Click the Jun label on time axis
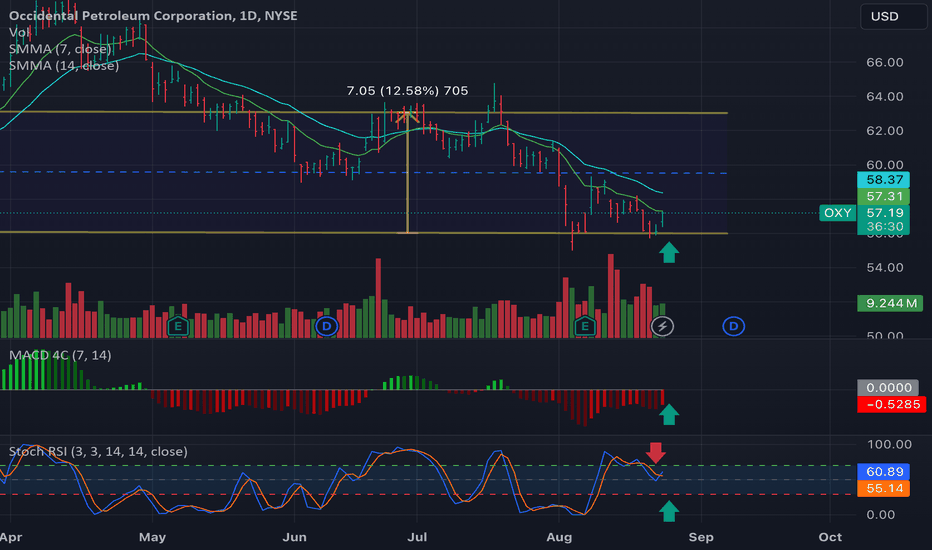The image size is (932, 550). pos(294,537)
